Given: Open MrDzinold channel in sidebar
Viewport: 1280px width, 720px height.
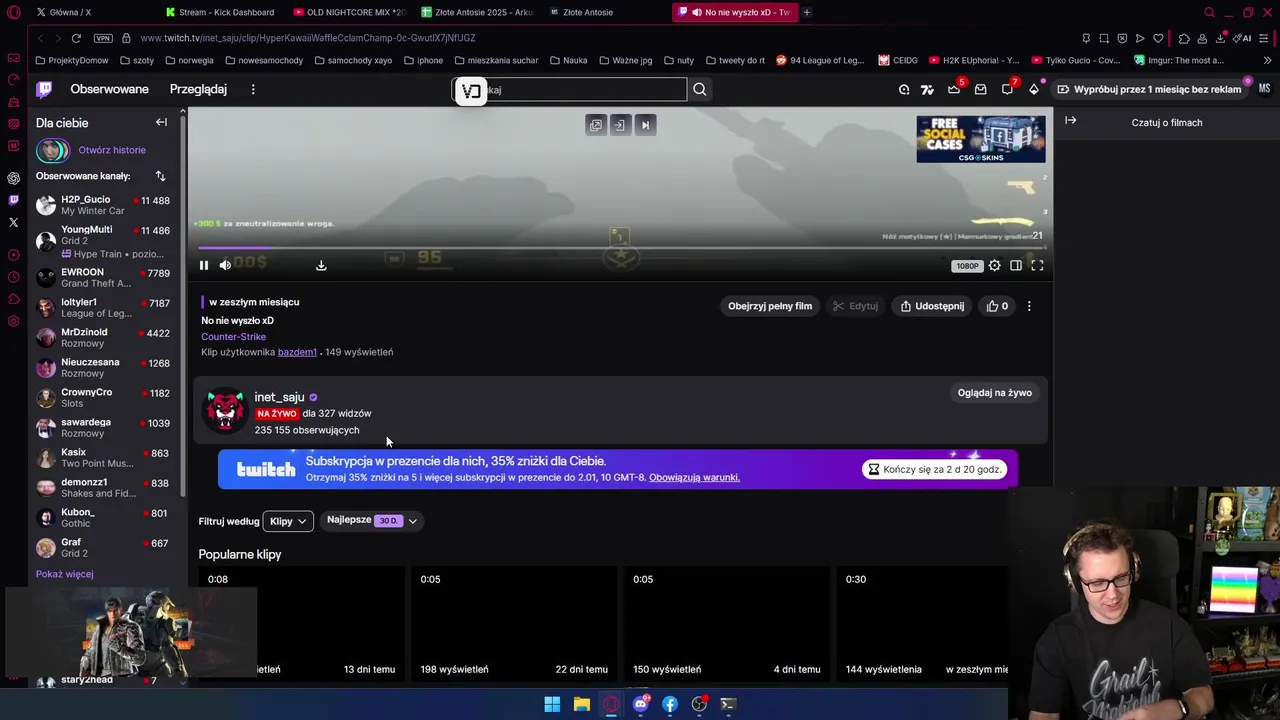Looking at the screenshot, I should 102,337.
